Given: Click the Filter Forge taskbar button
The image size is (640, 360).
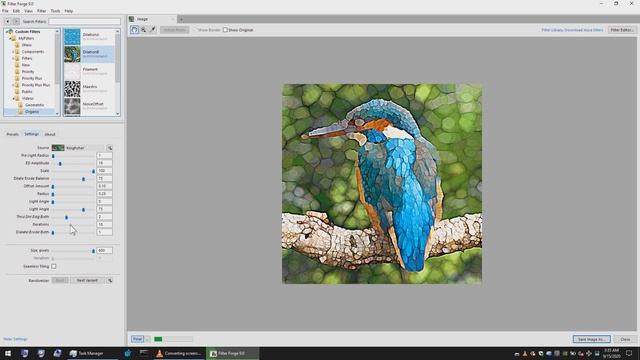Looking at the screenshot, I should 232,353.
